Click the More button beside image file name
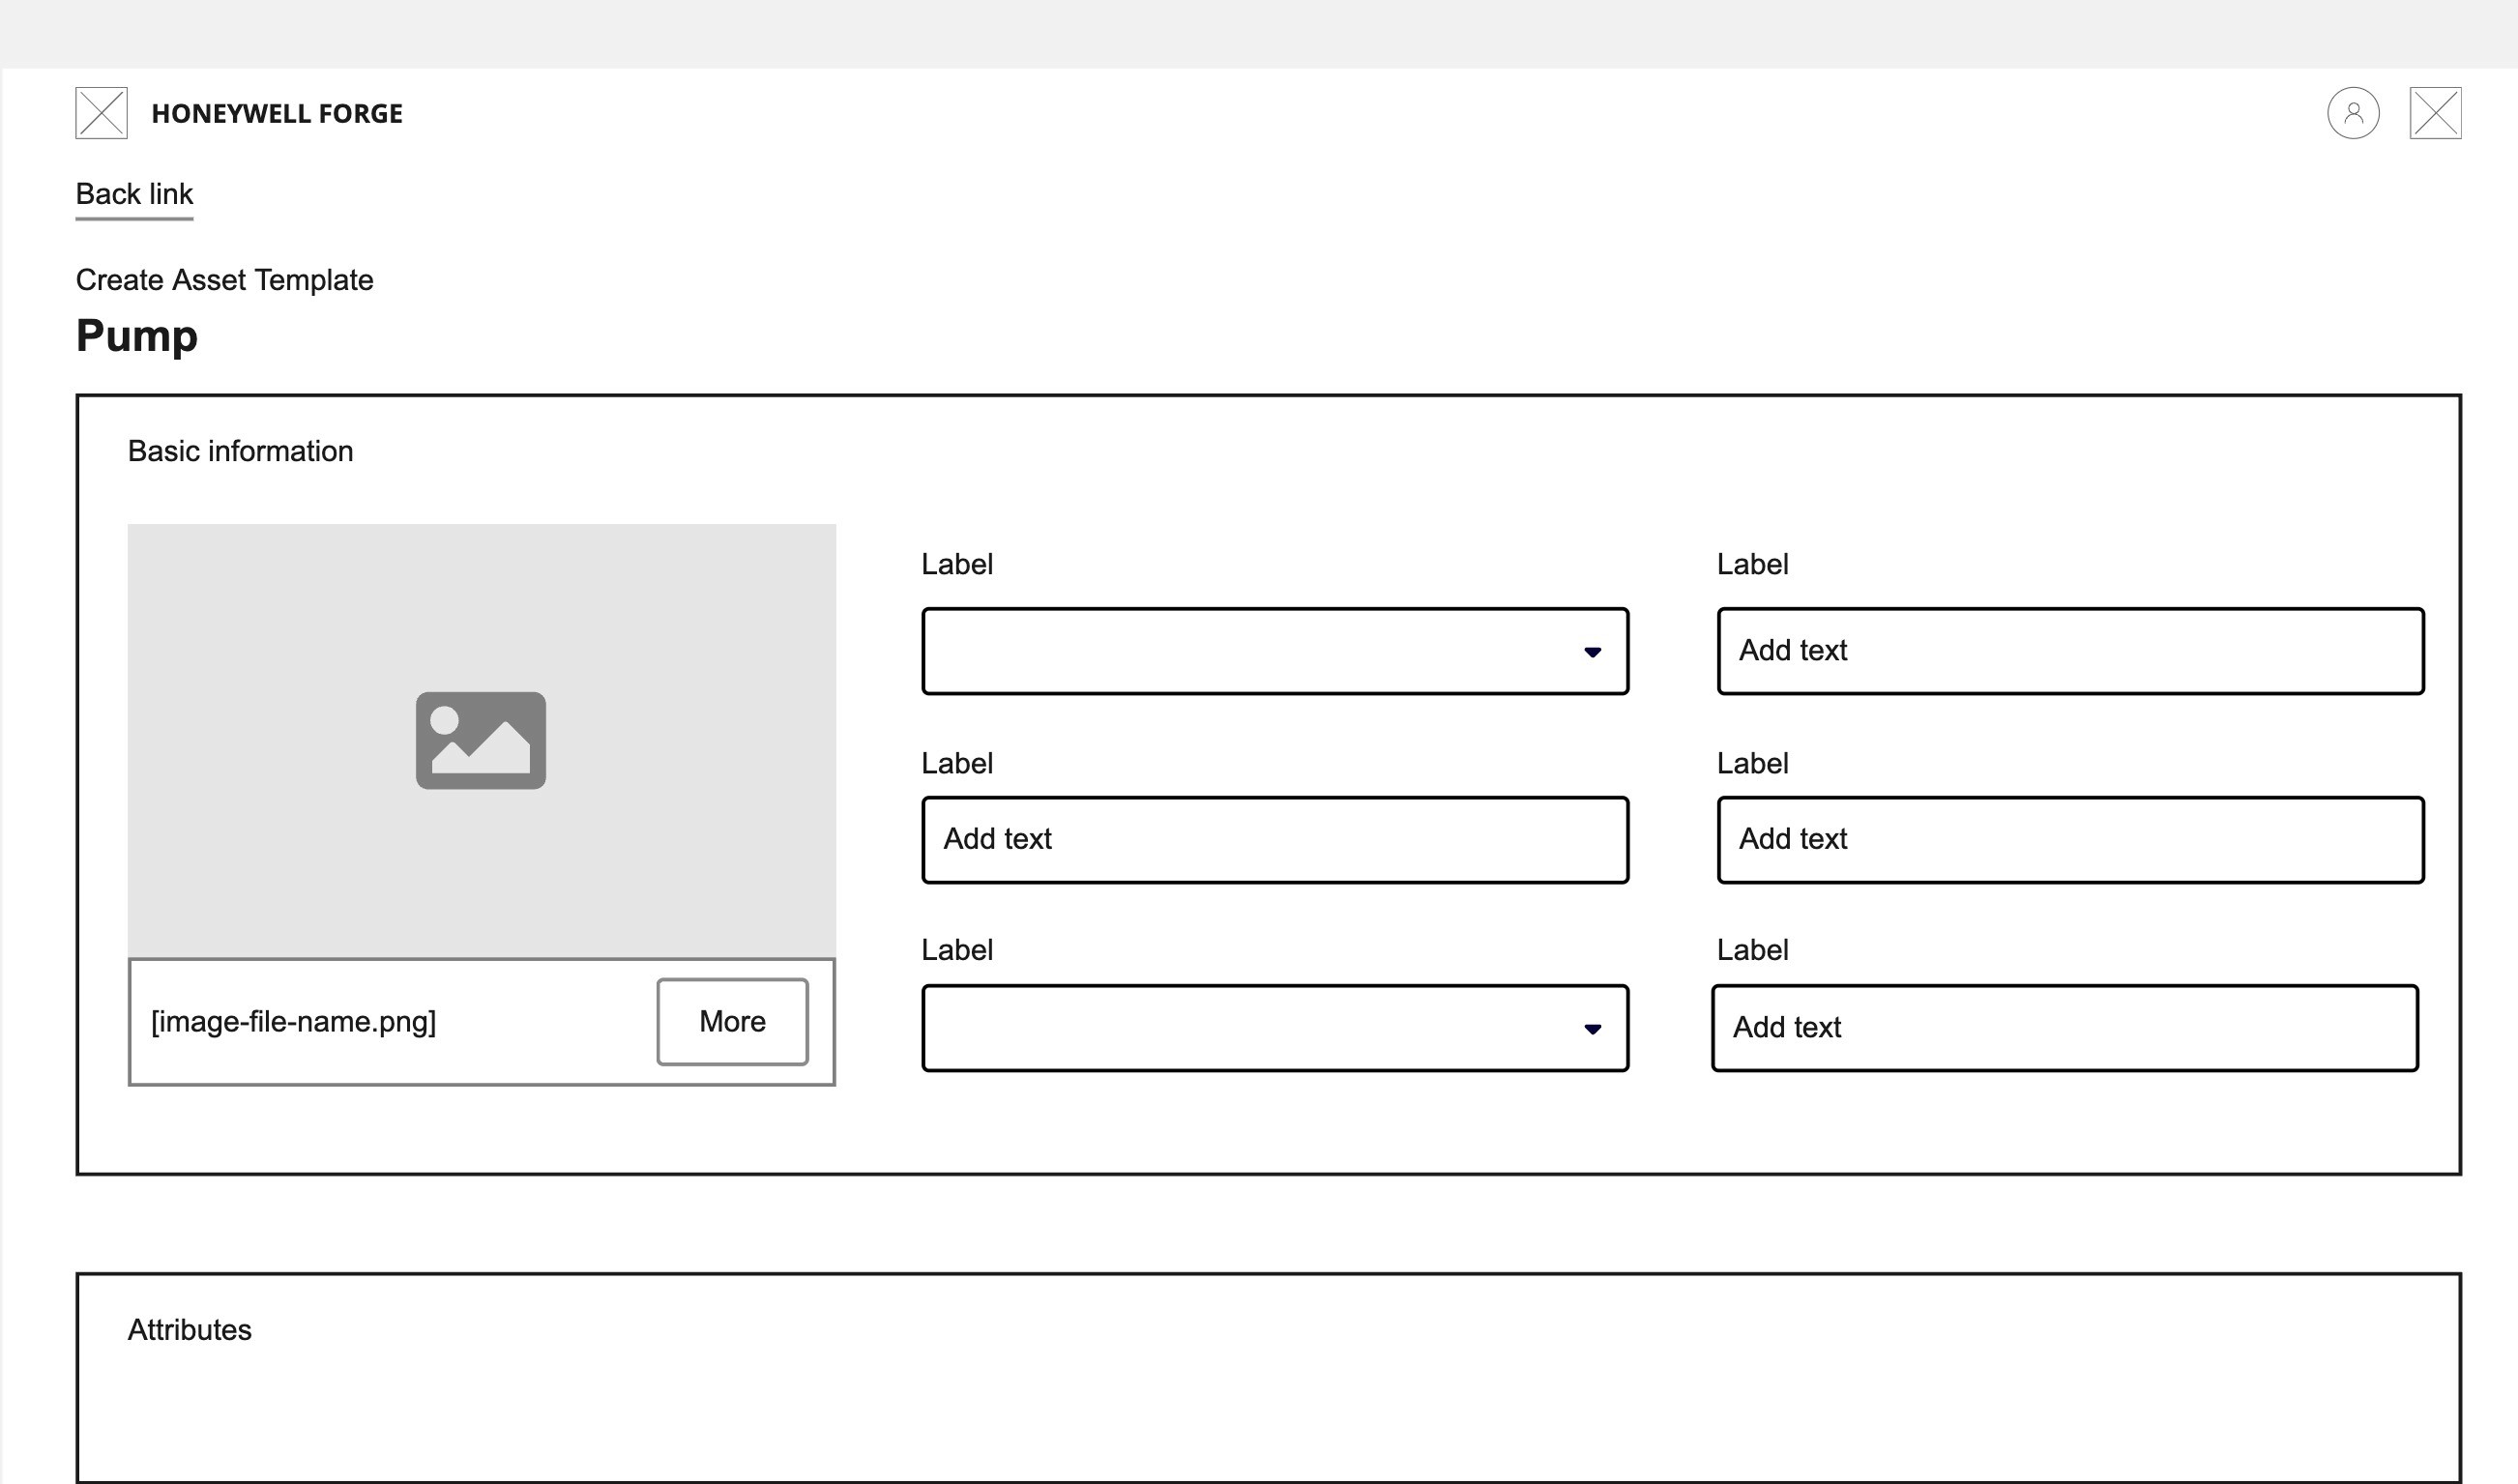This screenshot has width=2518, height=1484. point(732,1021)
